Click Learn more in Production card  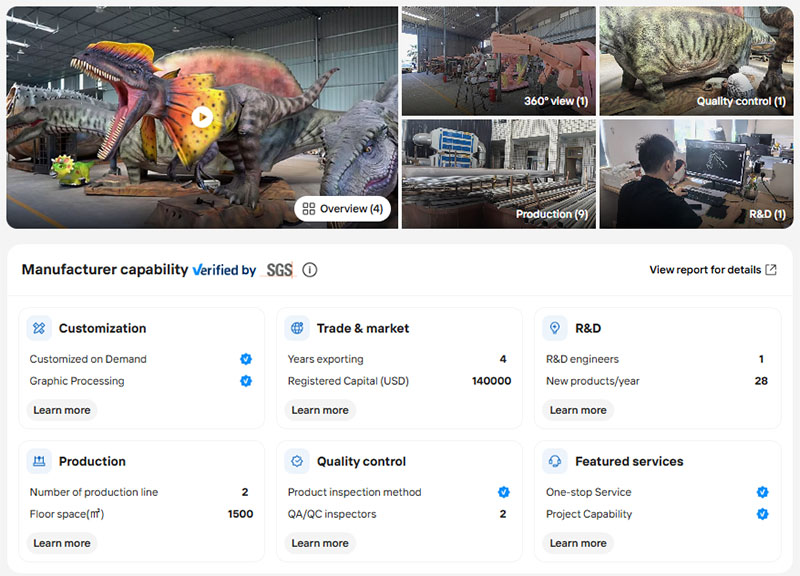click(x=62, y=543)
